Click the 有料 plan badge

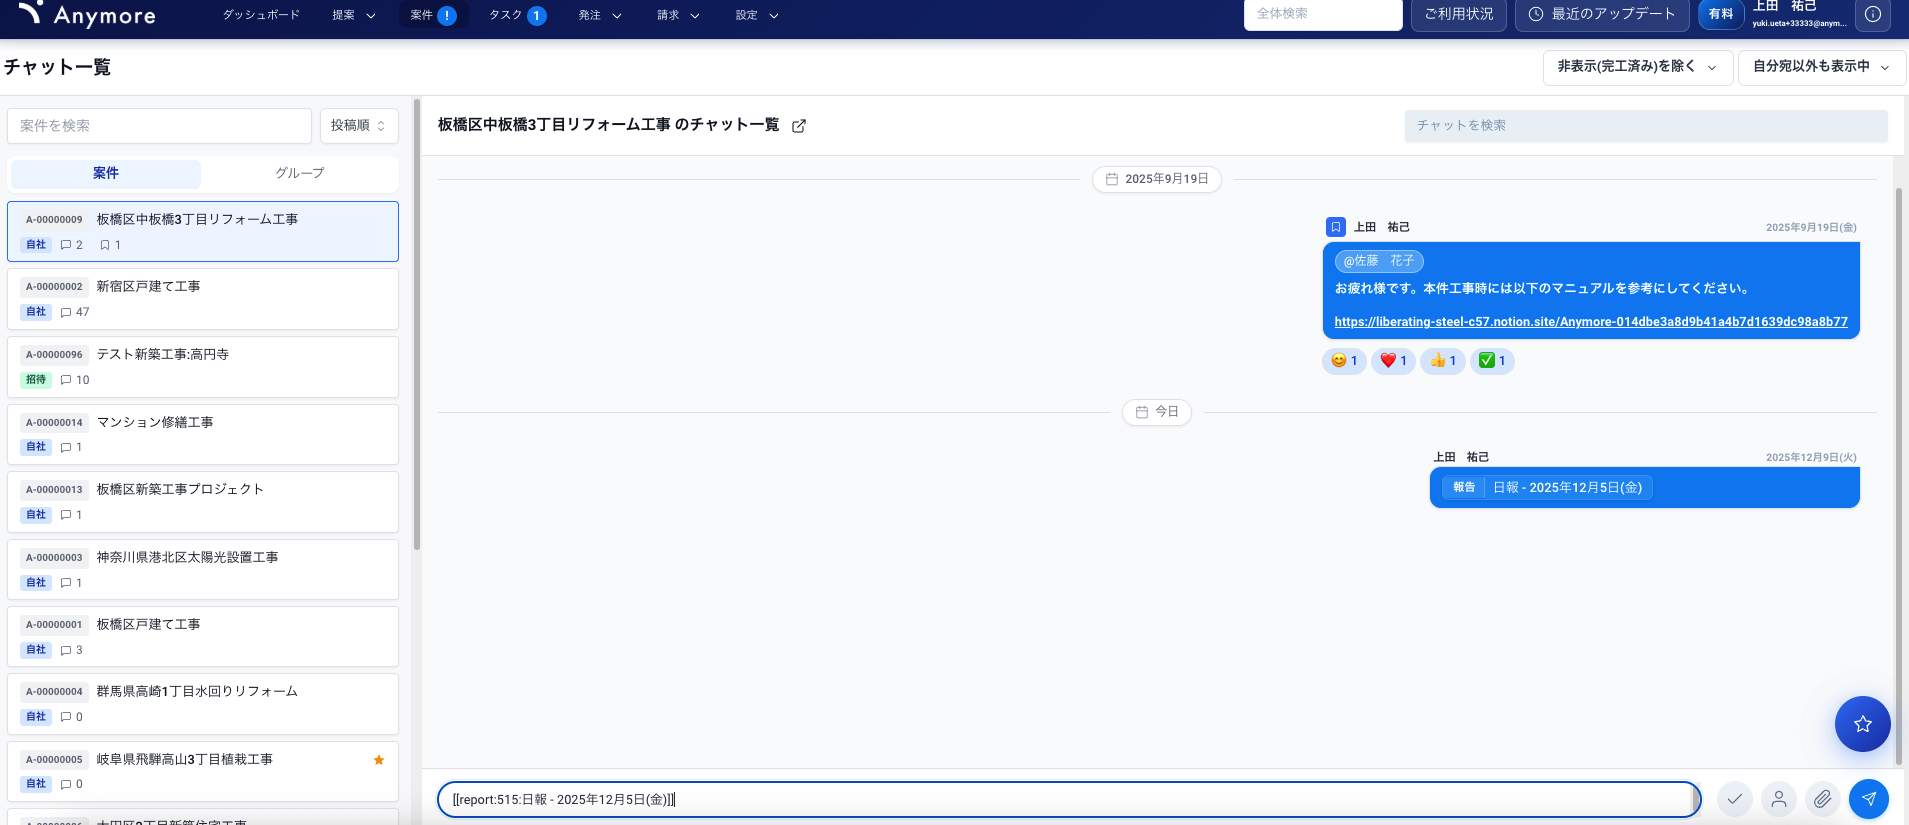1721,14
